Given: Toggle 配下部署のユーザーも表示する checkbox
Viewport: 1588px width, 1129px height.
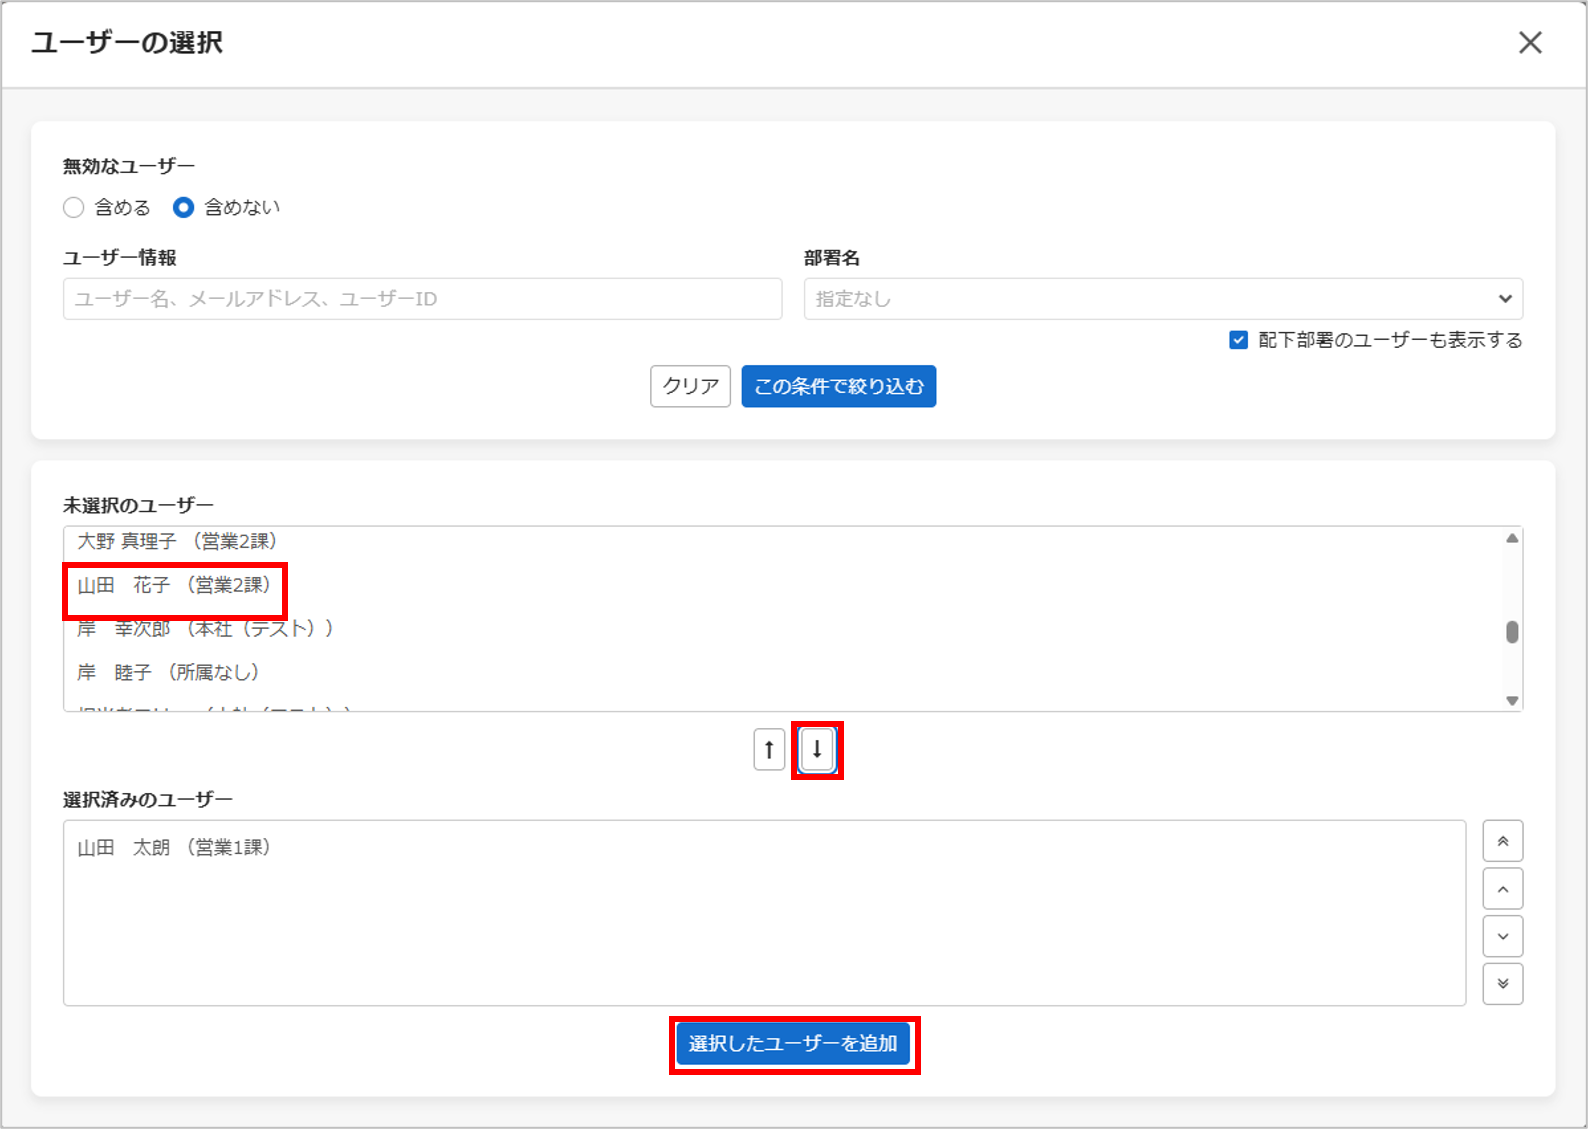Looking at the screenshot, I should coord(1238,340).
